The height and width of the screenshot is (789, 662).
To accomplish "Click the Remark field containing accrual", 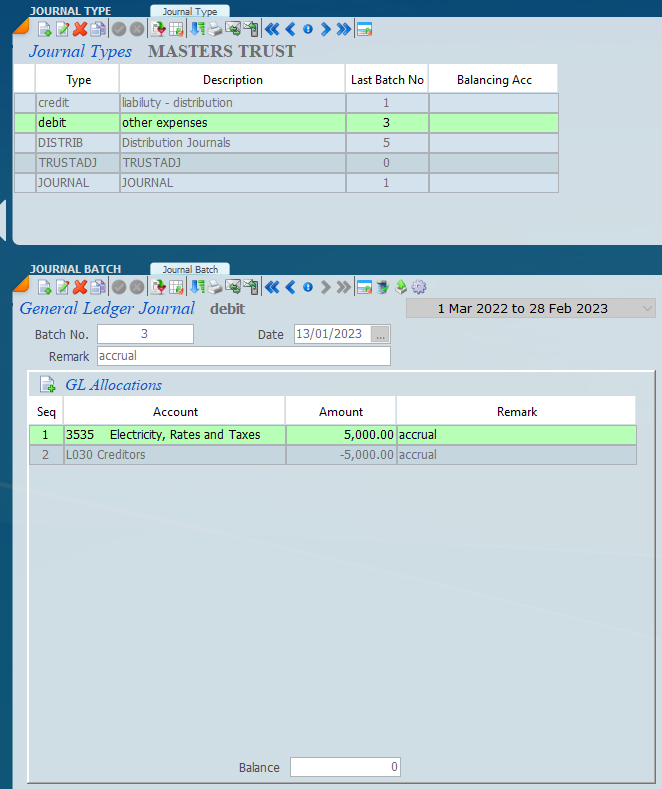I will [242, 356].
